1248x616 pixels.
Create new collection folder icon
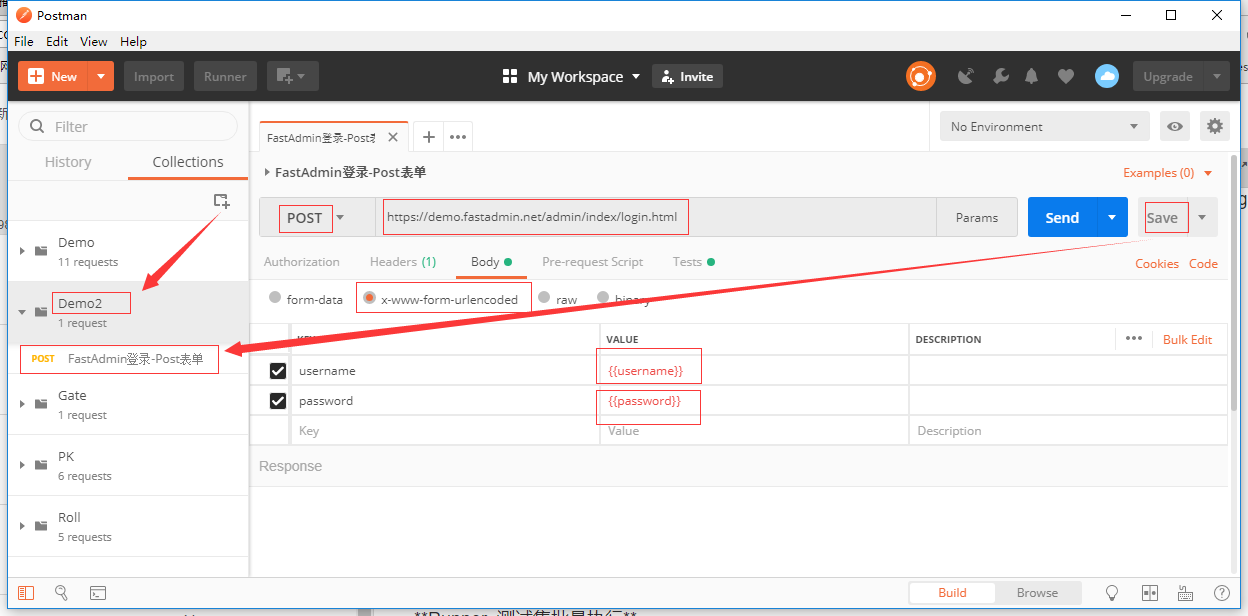pos(222,201)
